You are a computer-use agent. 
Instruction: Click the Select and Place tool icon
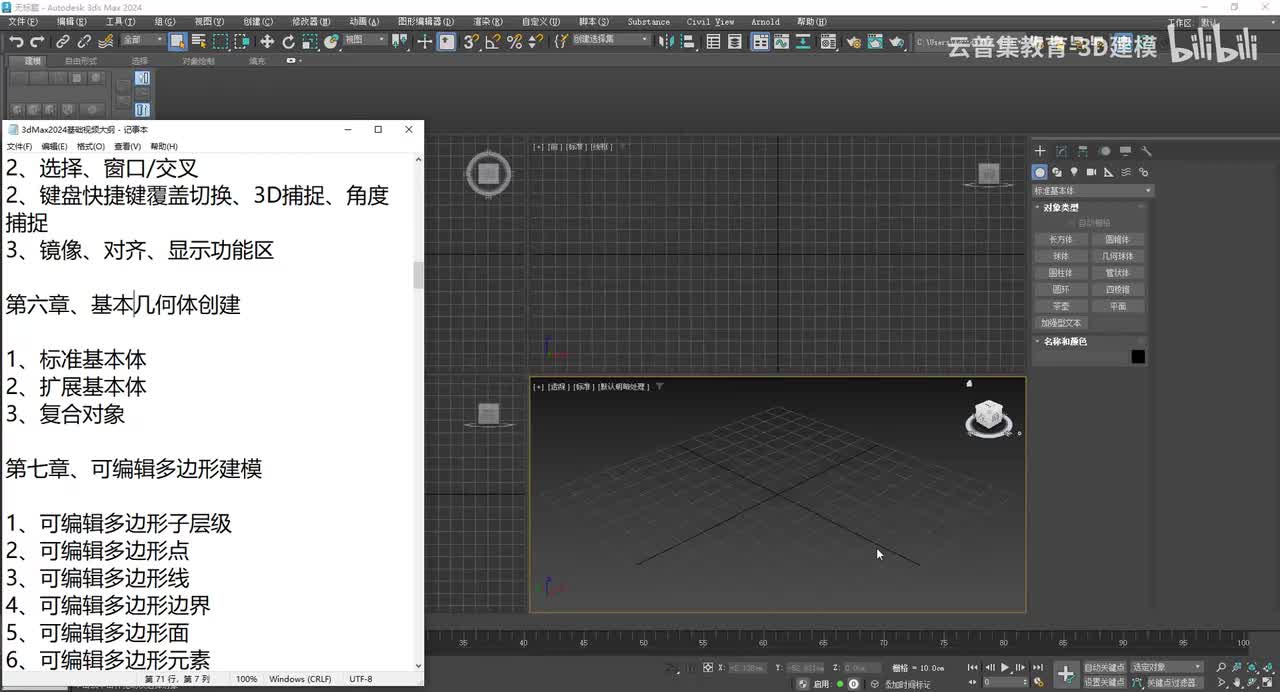click(x=331, y=41)
